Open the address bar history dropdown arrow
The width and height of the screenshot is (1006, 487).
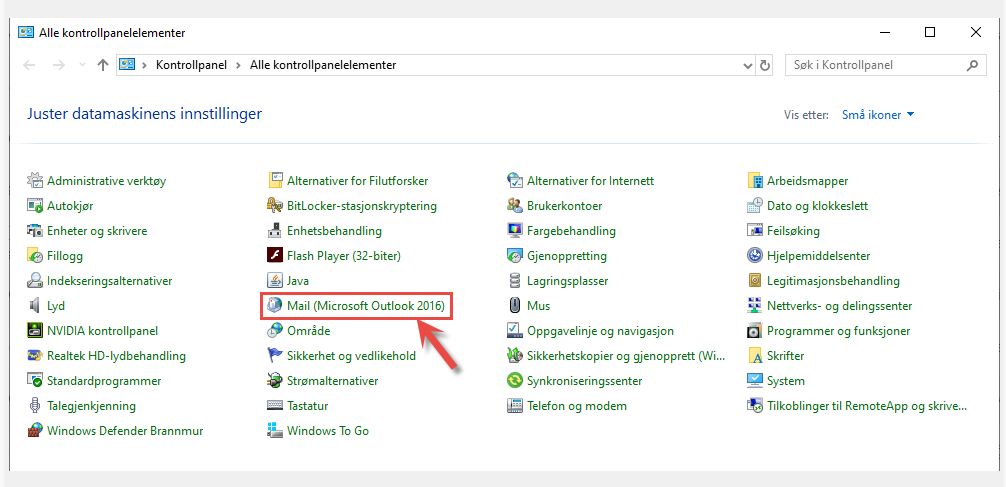(x=747, y=65)
